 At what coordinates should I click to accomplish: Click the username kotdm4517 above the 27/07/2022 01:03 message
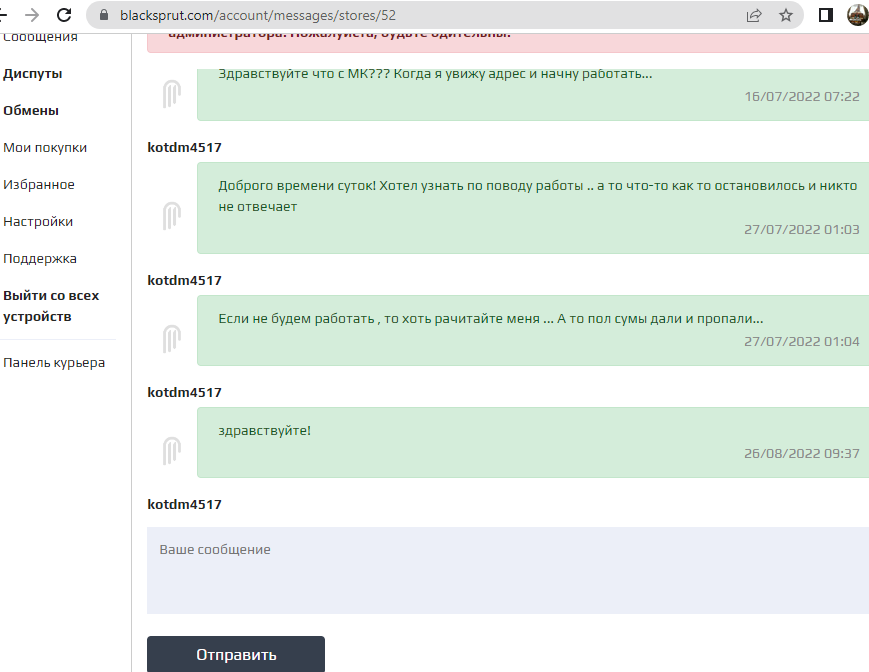[x=185, y=147]
